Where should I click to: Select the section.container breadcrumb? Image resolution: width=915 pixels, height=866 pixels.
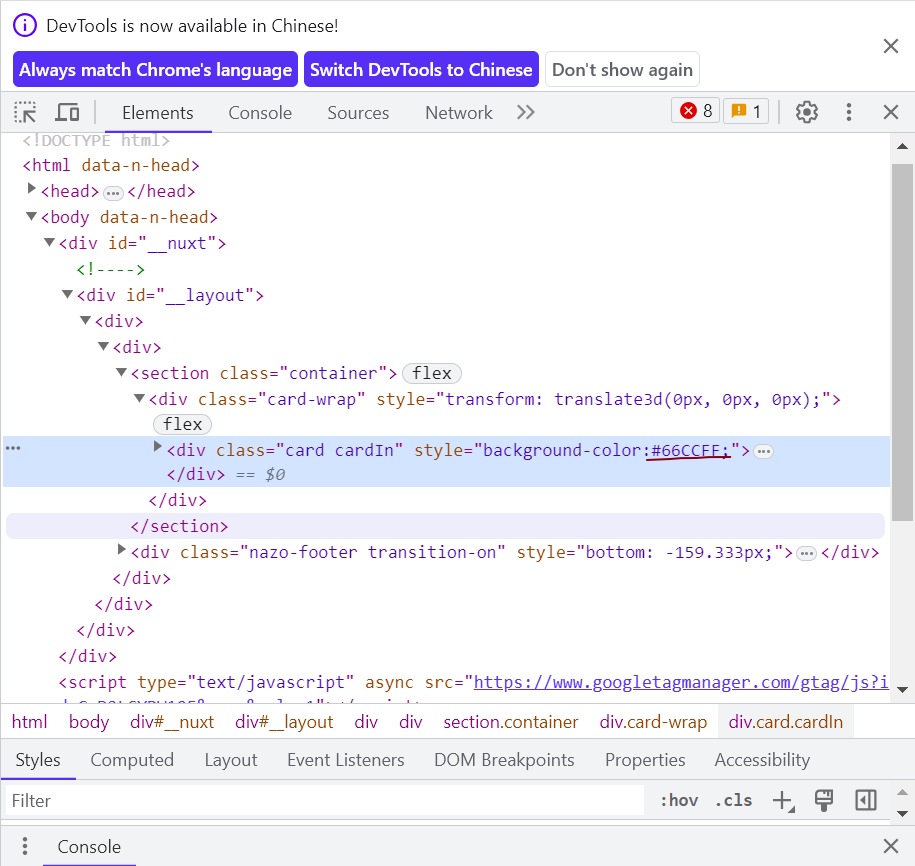tap(511, 722)
